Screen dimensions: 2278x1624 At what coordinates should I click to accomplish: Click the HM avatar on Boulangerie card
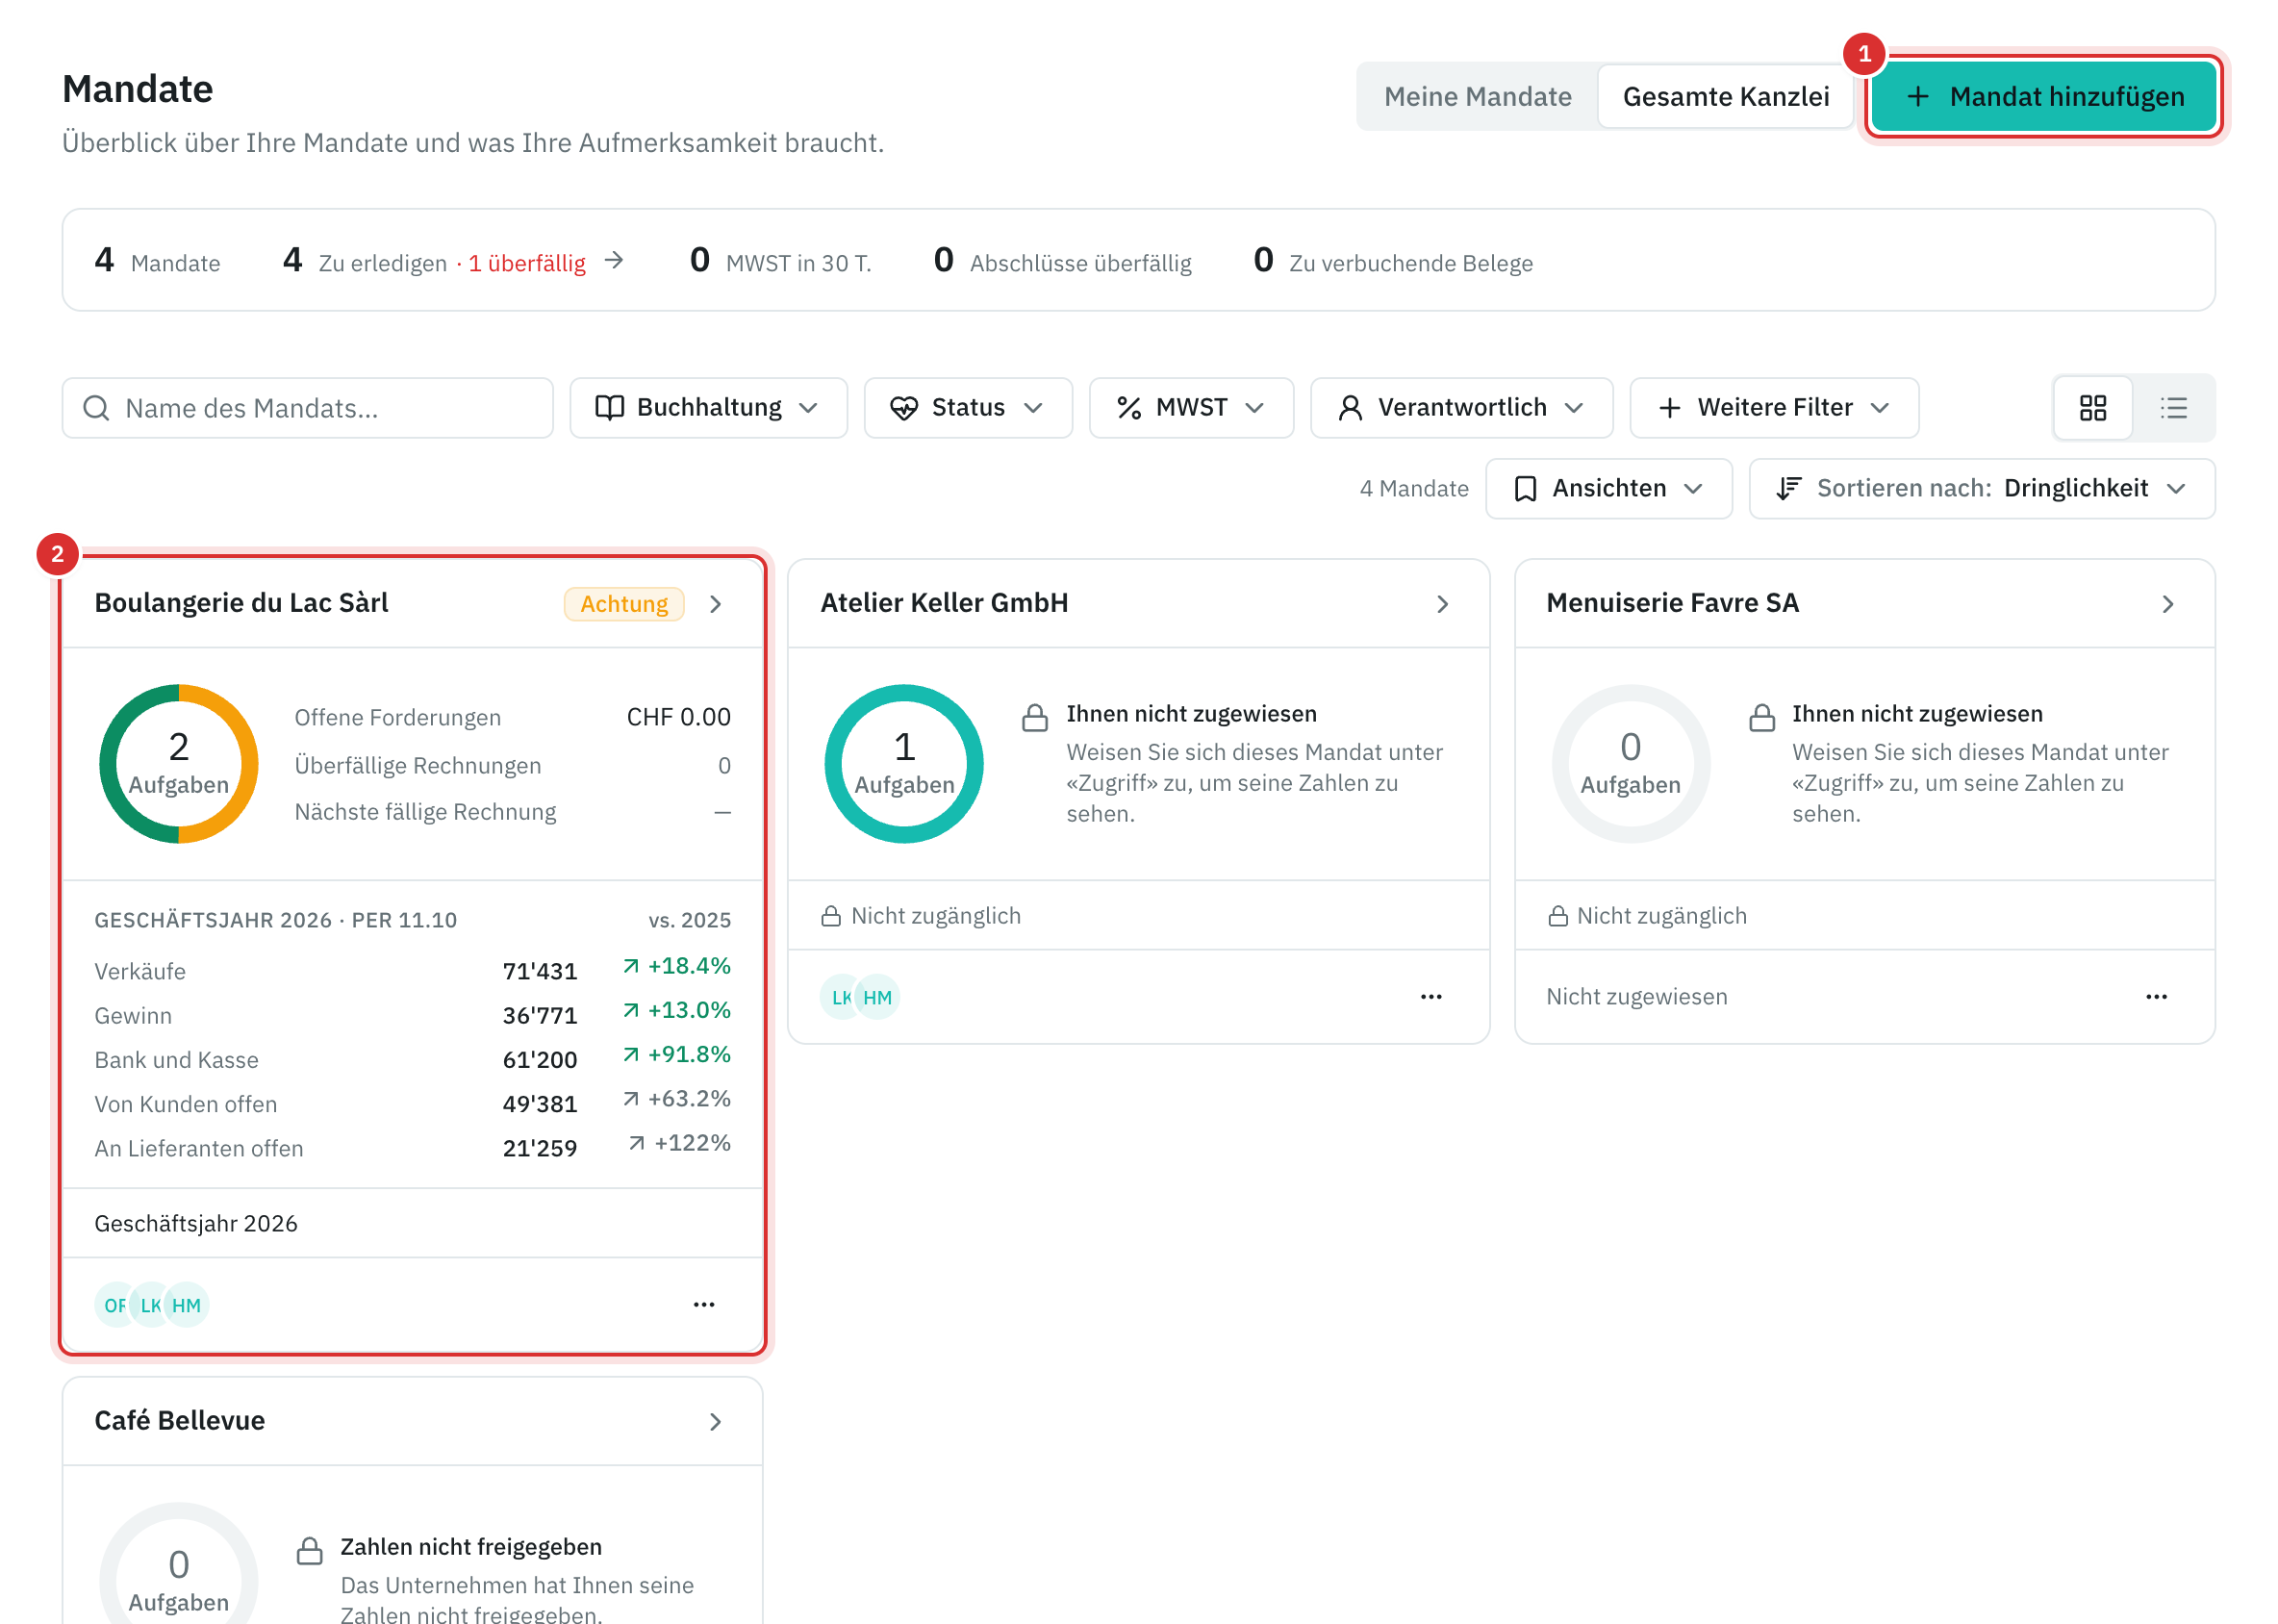[186, 1304]
